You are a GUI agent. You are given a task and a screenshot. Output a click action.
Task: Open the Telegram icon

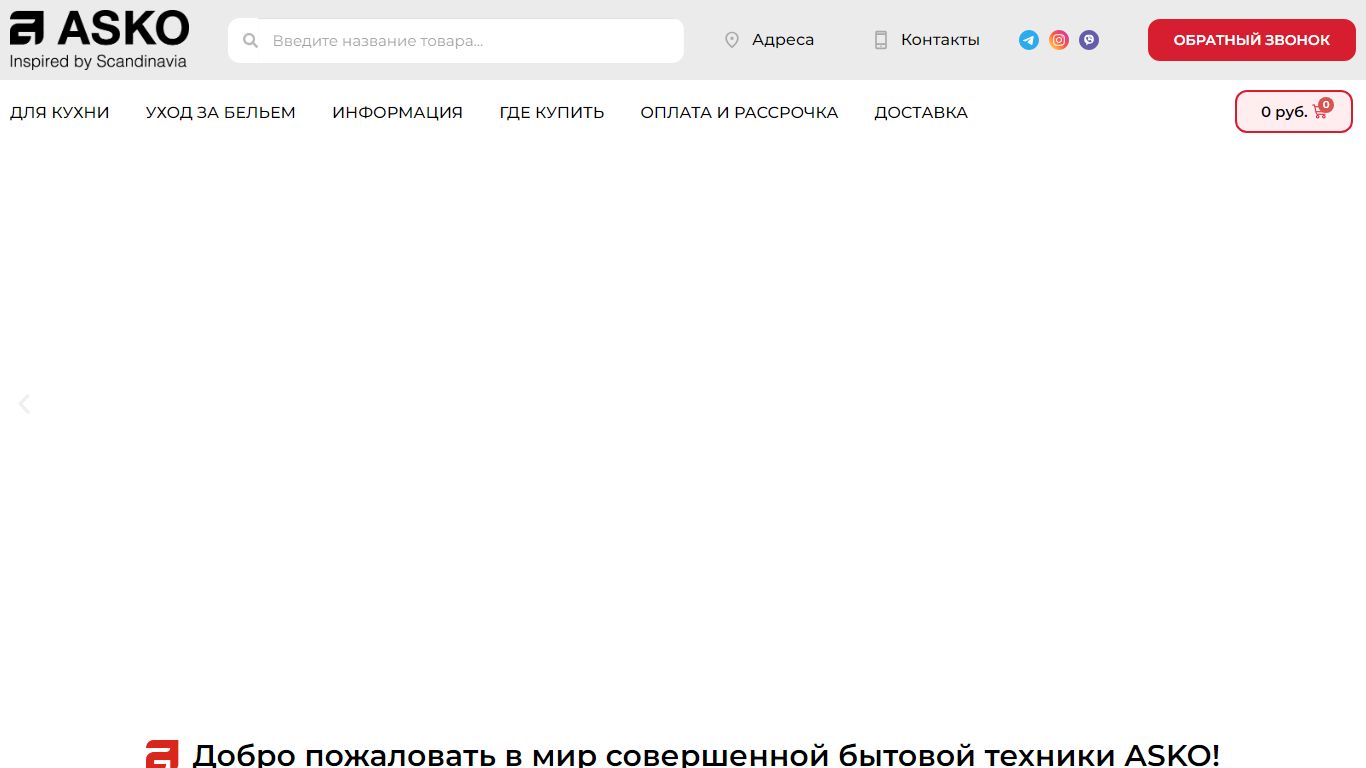(1029, 40)
